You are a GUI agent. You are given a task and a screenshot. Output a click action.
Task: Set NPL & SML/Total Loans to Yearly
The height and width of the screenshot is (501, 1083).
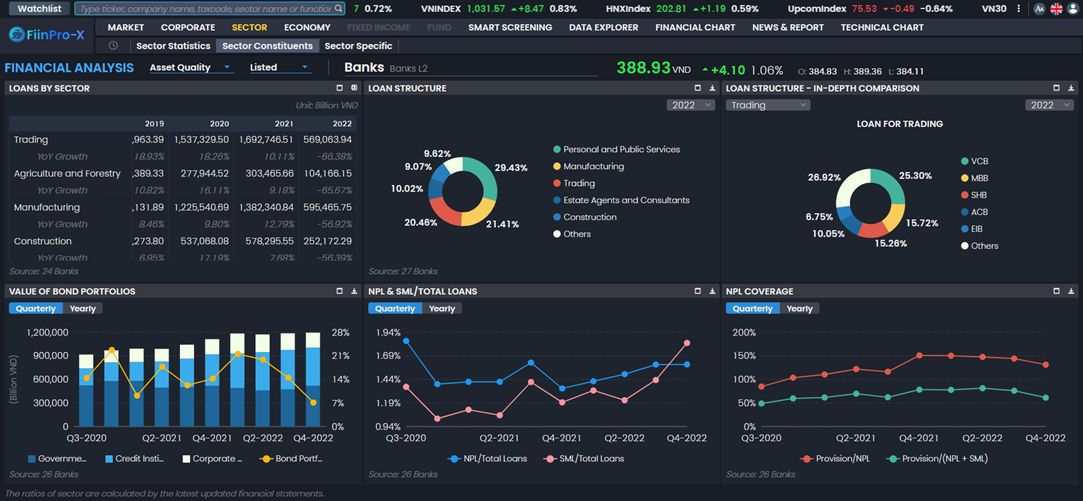442,309
